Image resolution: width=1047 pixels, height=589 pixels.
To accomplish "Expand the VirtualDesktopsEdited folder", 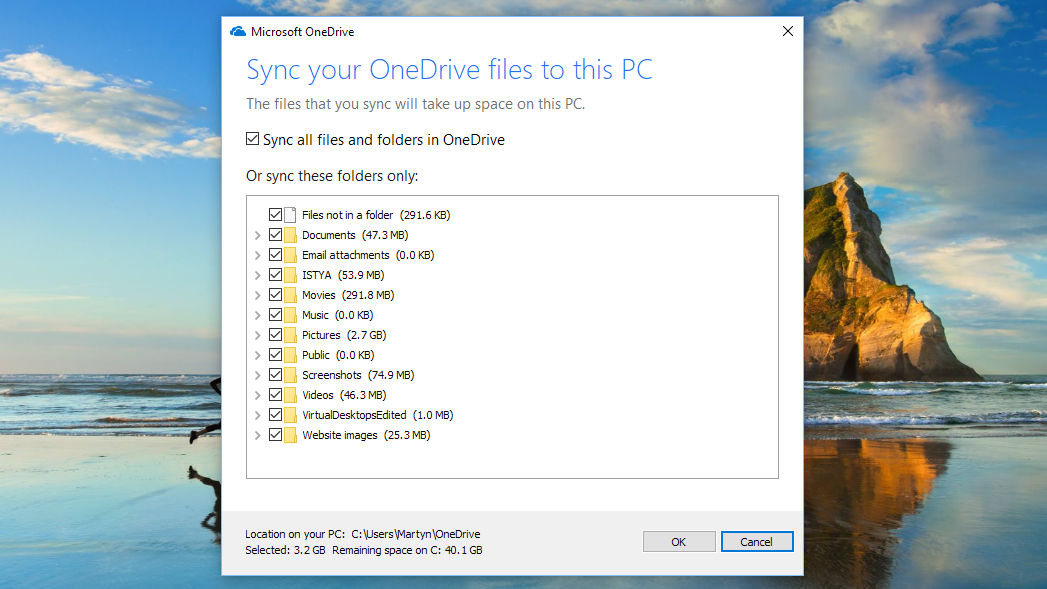I will (258, 415).
